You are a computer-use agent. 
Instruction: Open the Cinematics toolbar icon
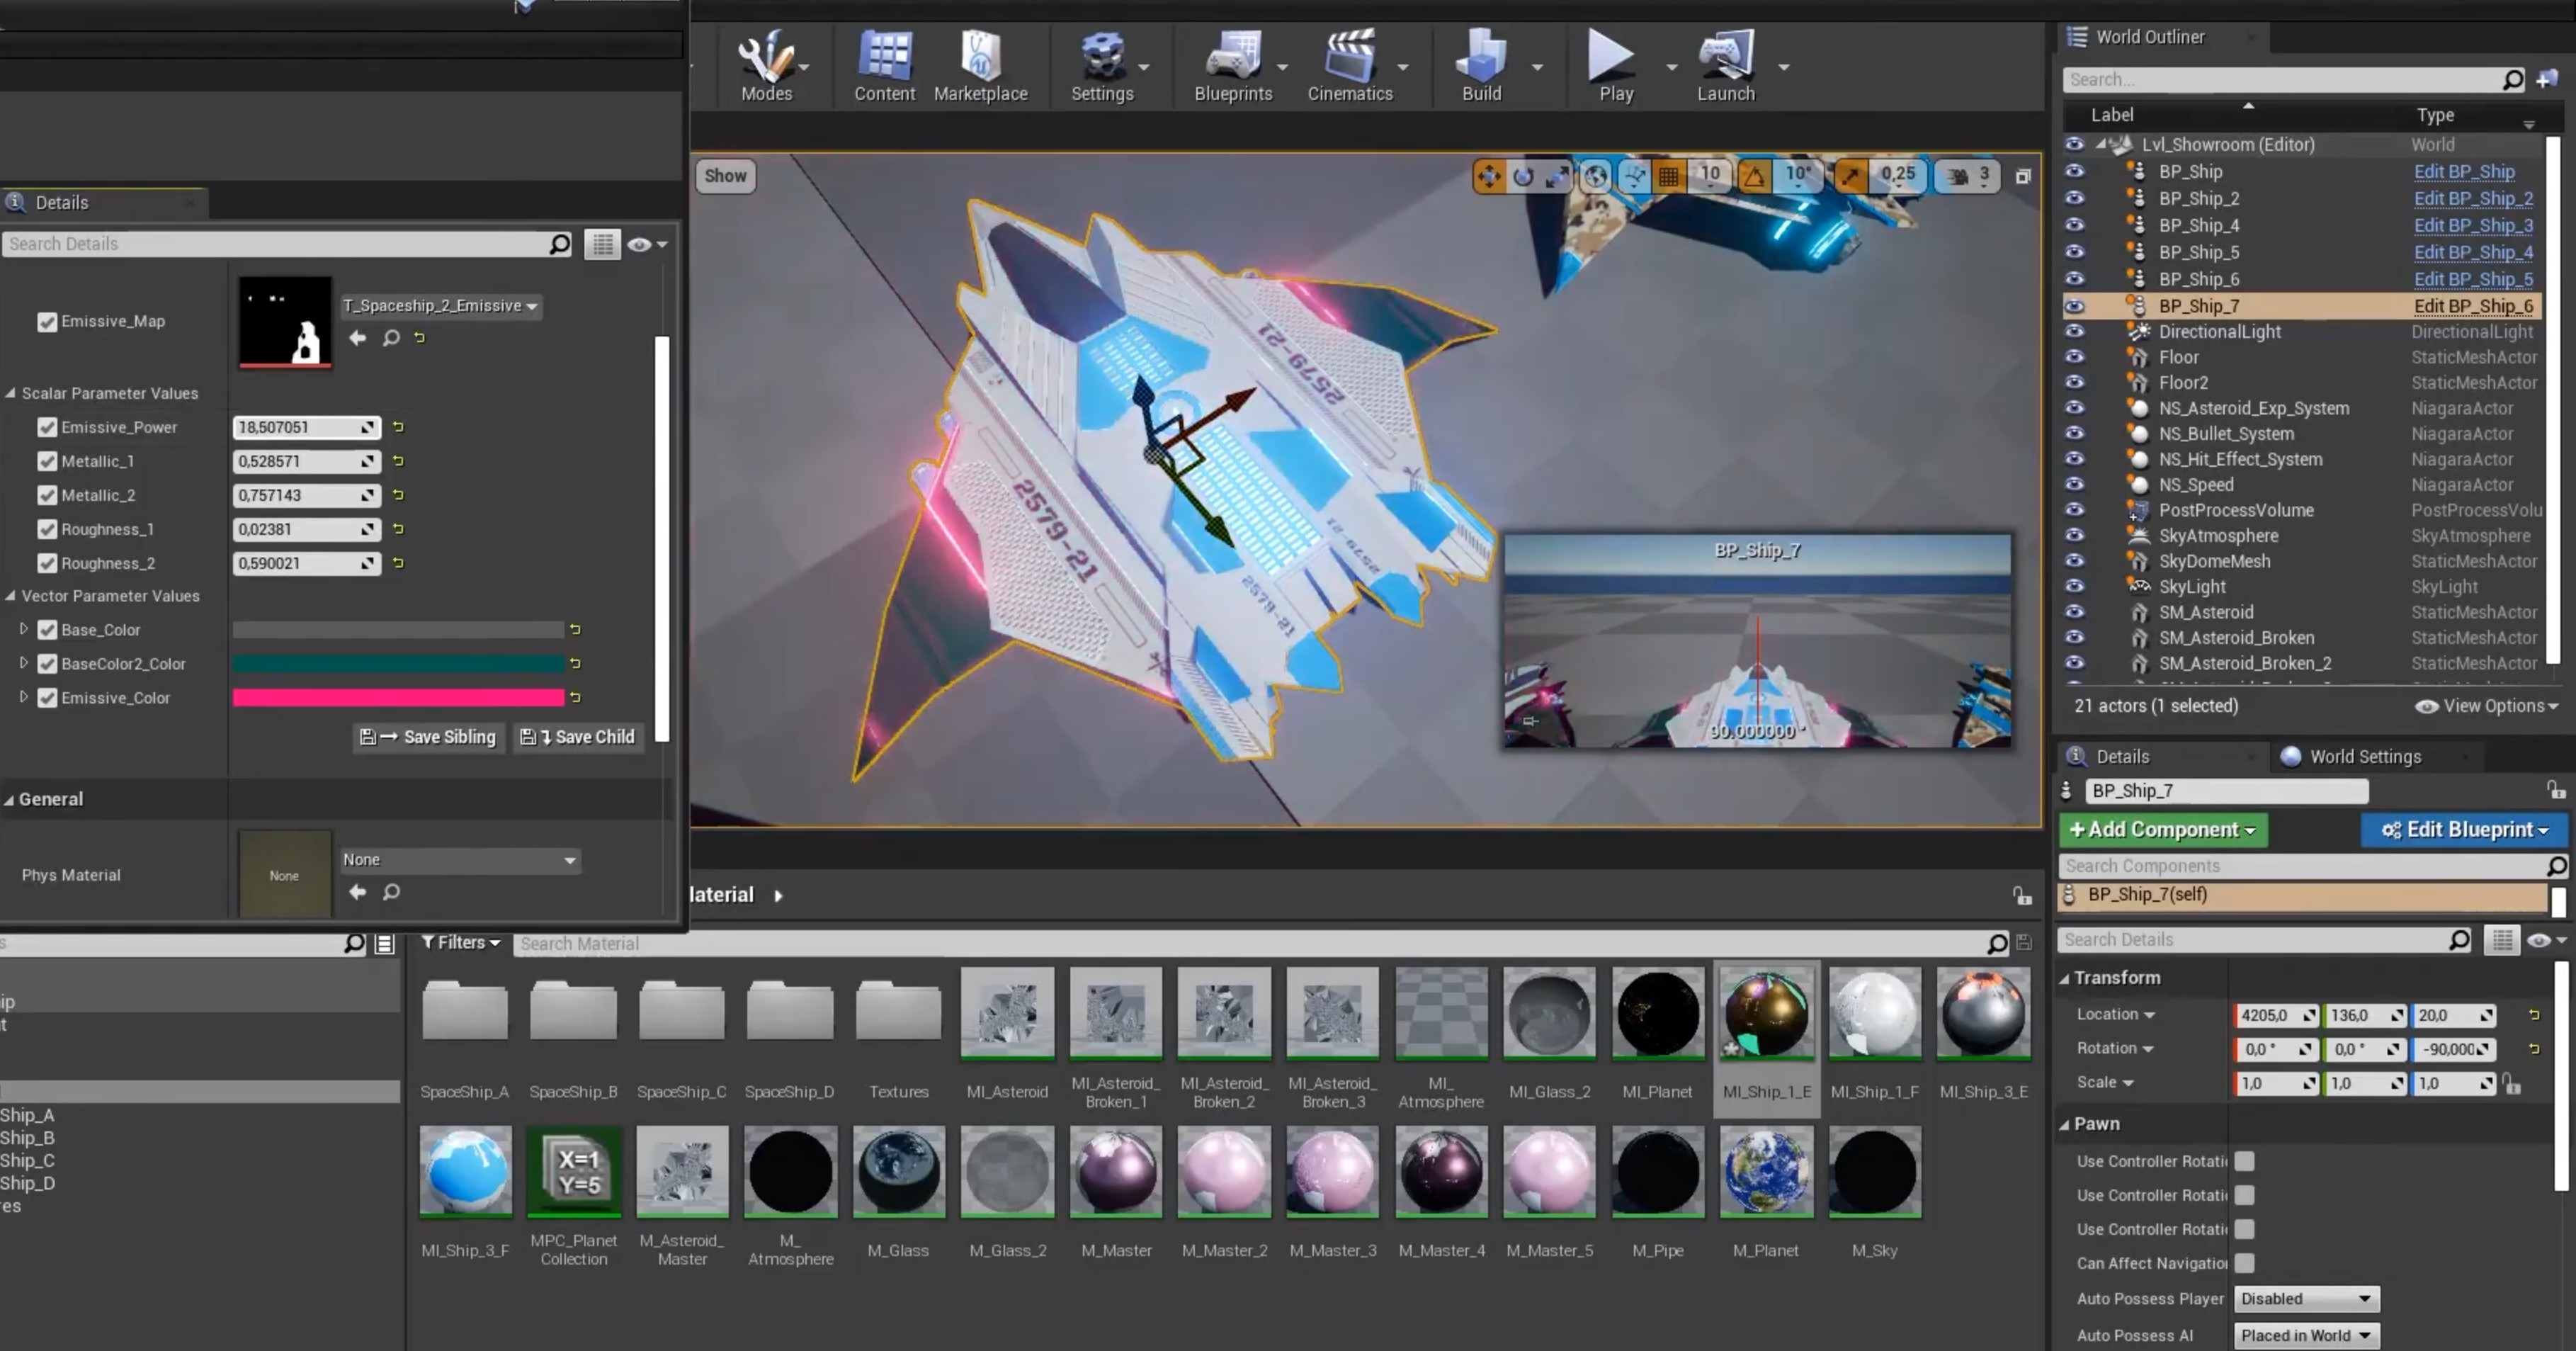pos(1350,66)
